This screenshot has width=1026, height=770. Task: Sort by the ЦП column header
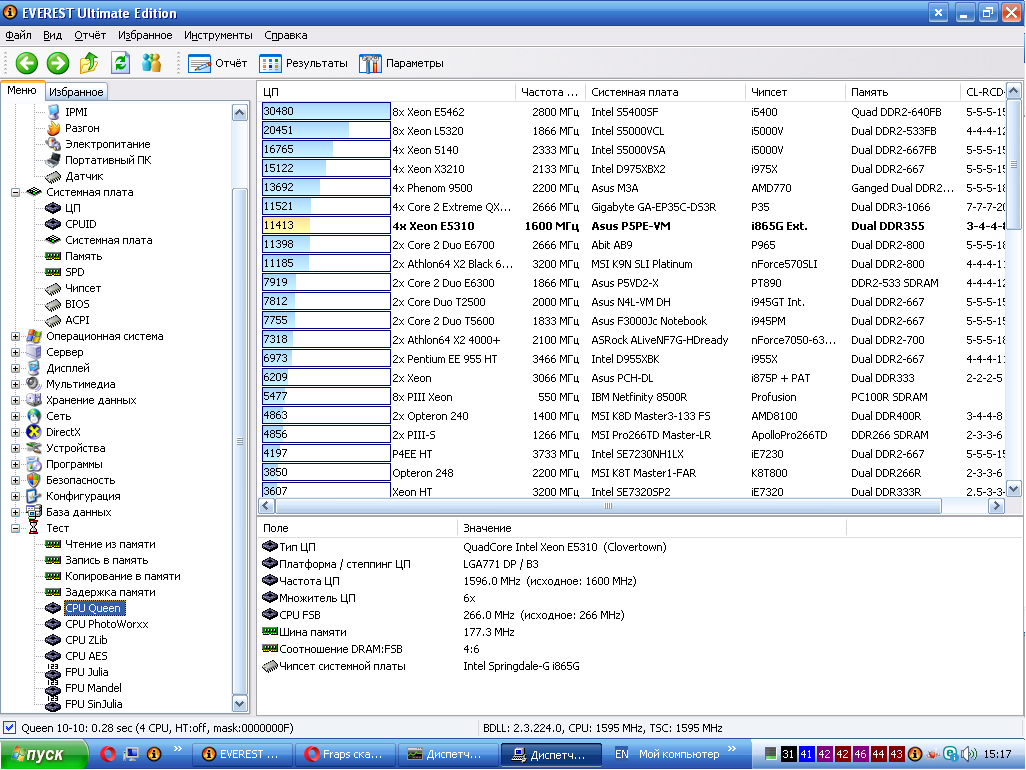(x=386, y=92)
